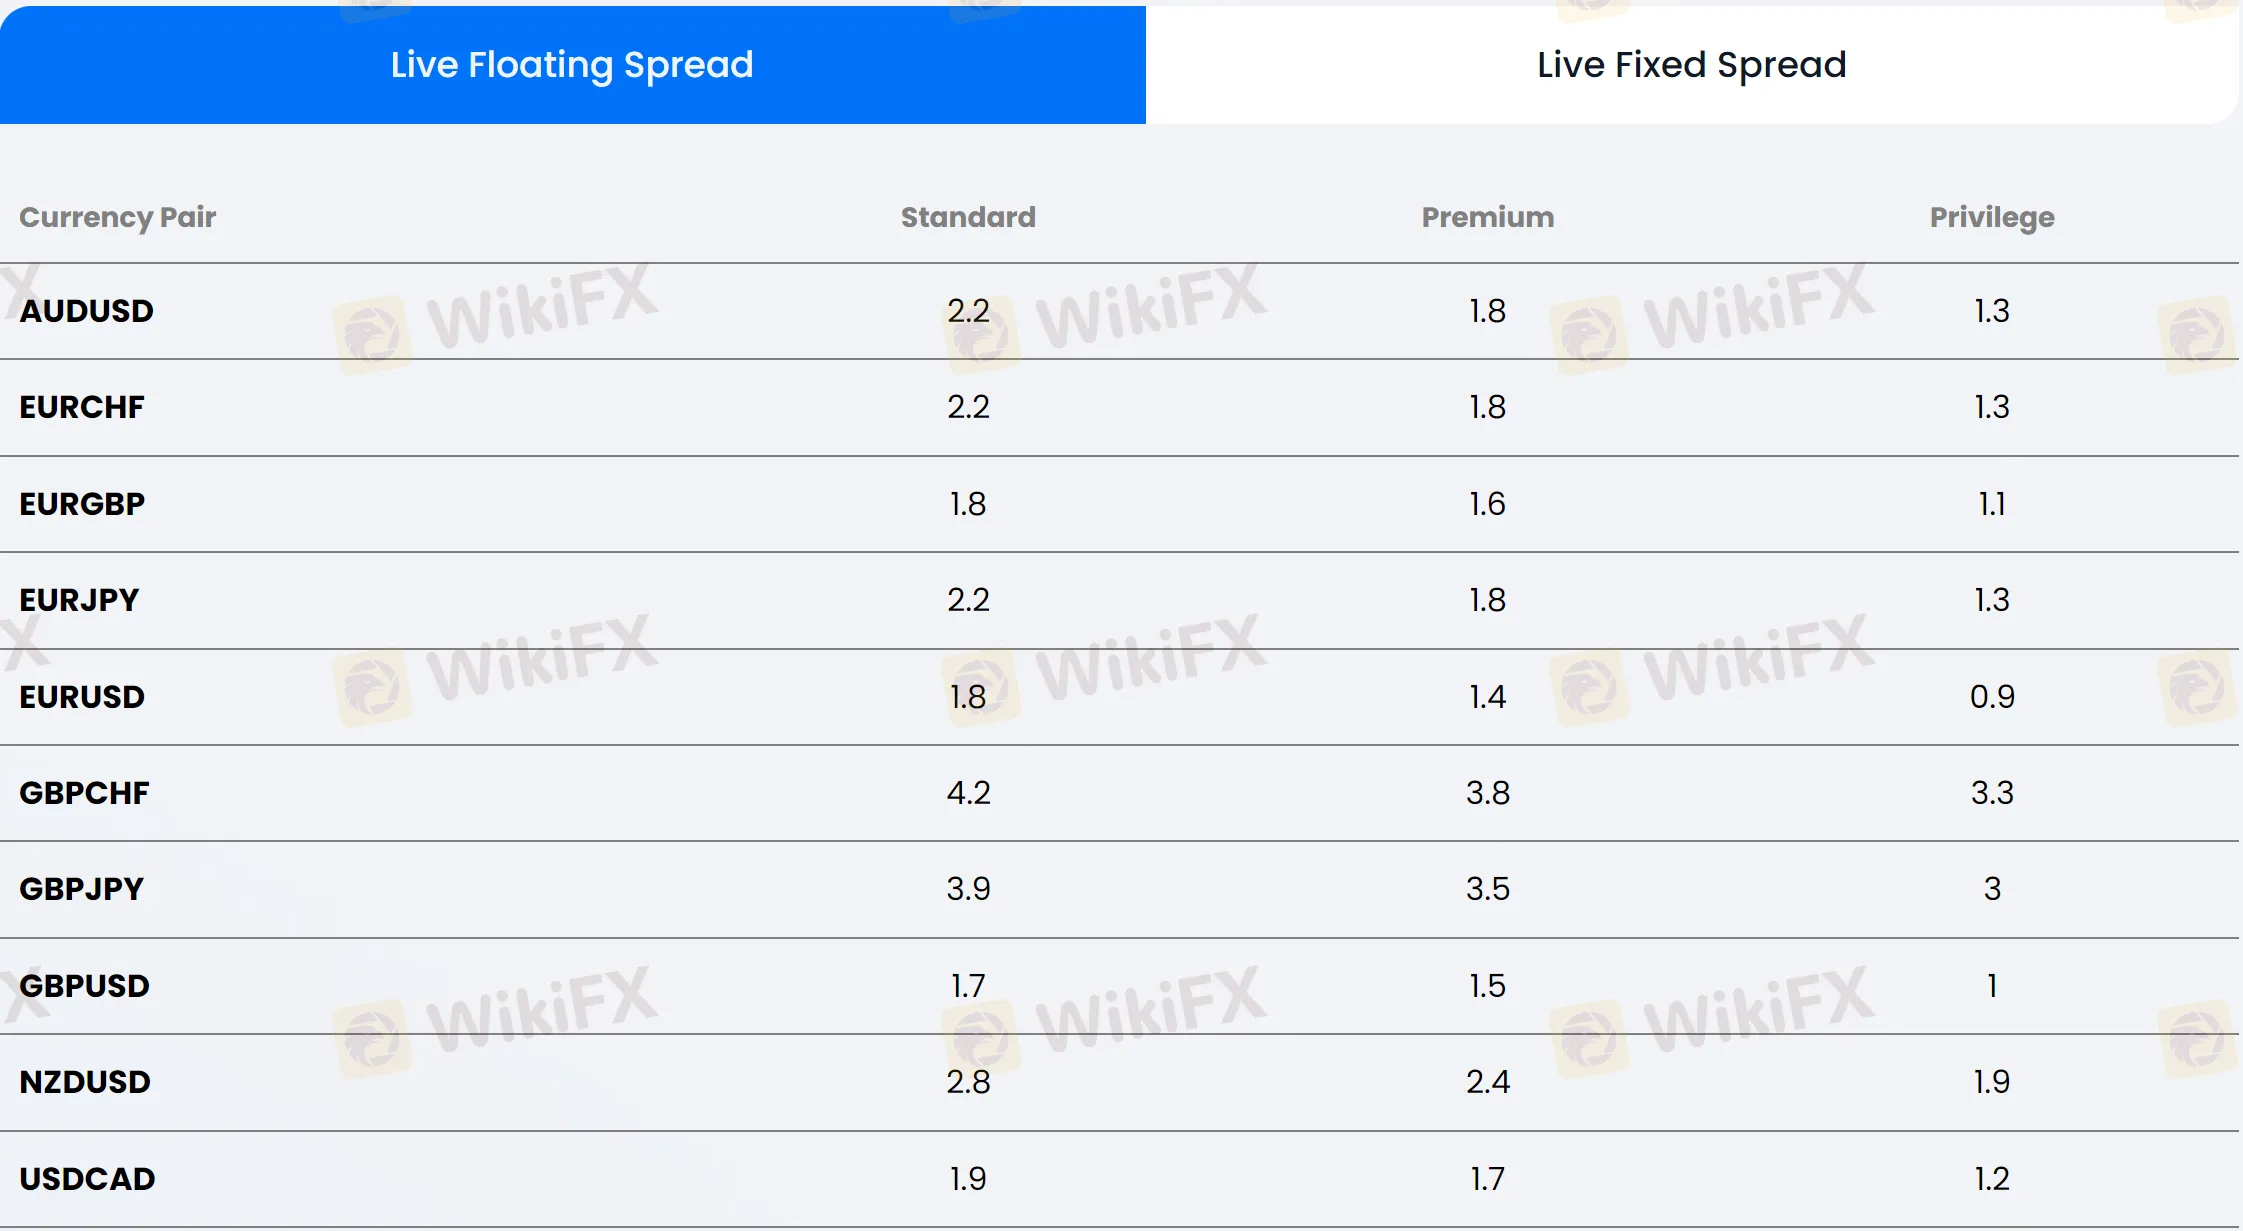Click GBPJPY Privilege spread value 3
This screenshot has height=1231, width=2243.
tap(1992, 889)
